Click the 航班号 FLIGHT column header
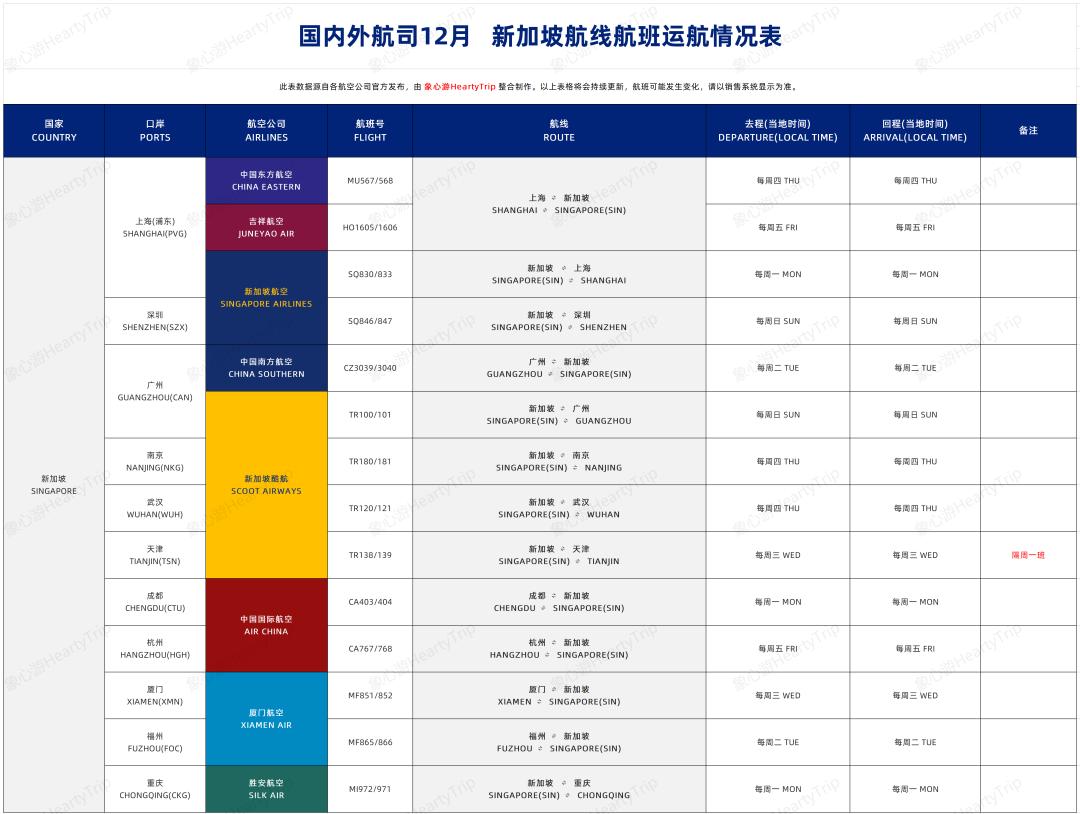 370,130
